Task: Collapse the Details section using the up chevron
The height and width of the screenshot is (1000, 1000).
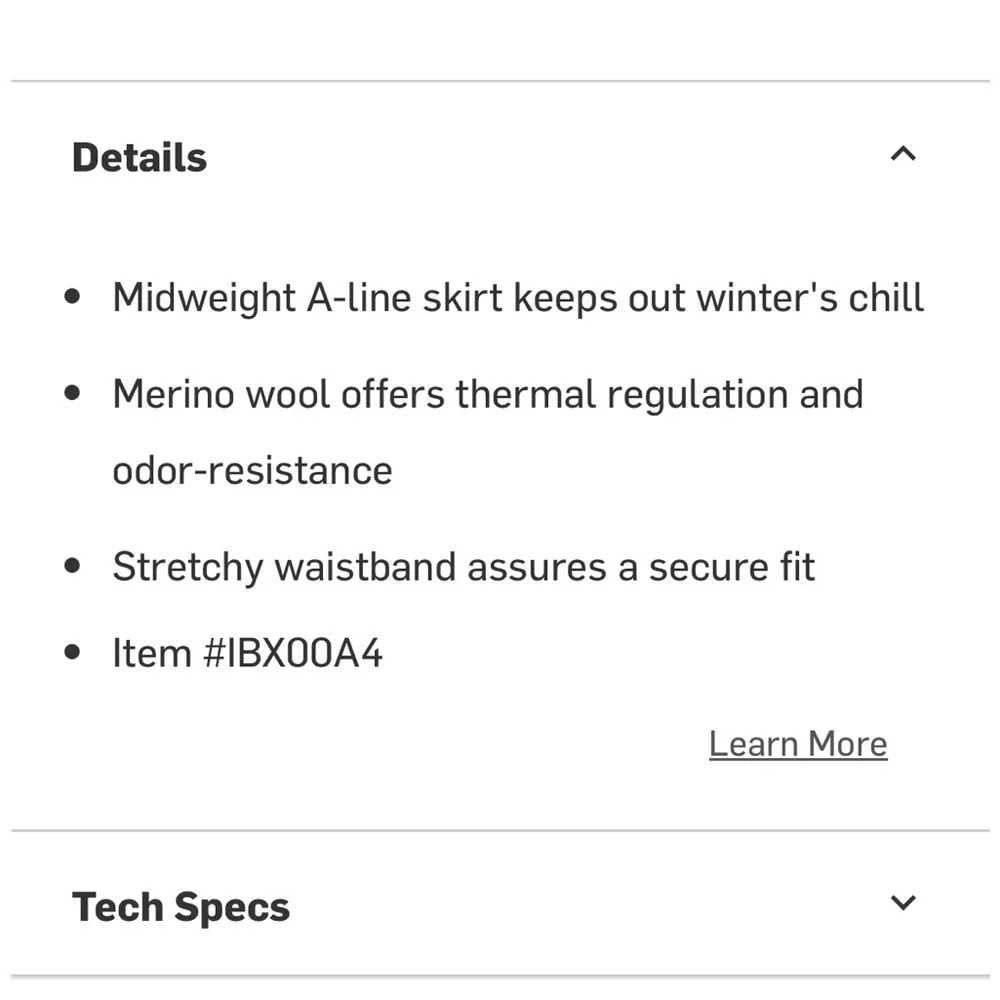Action: tap(903, 154)
